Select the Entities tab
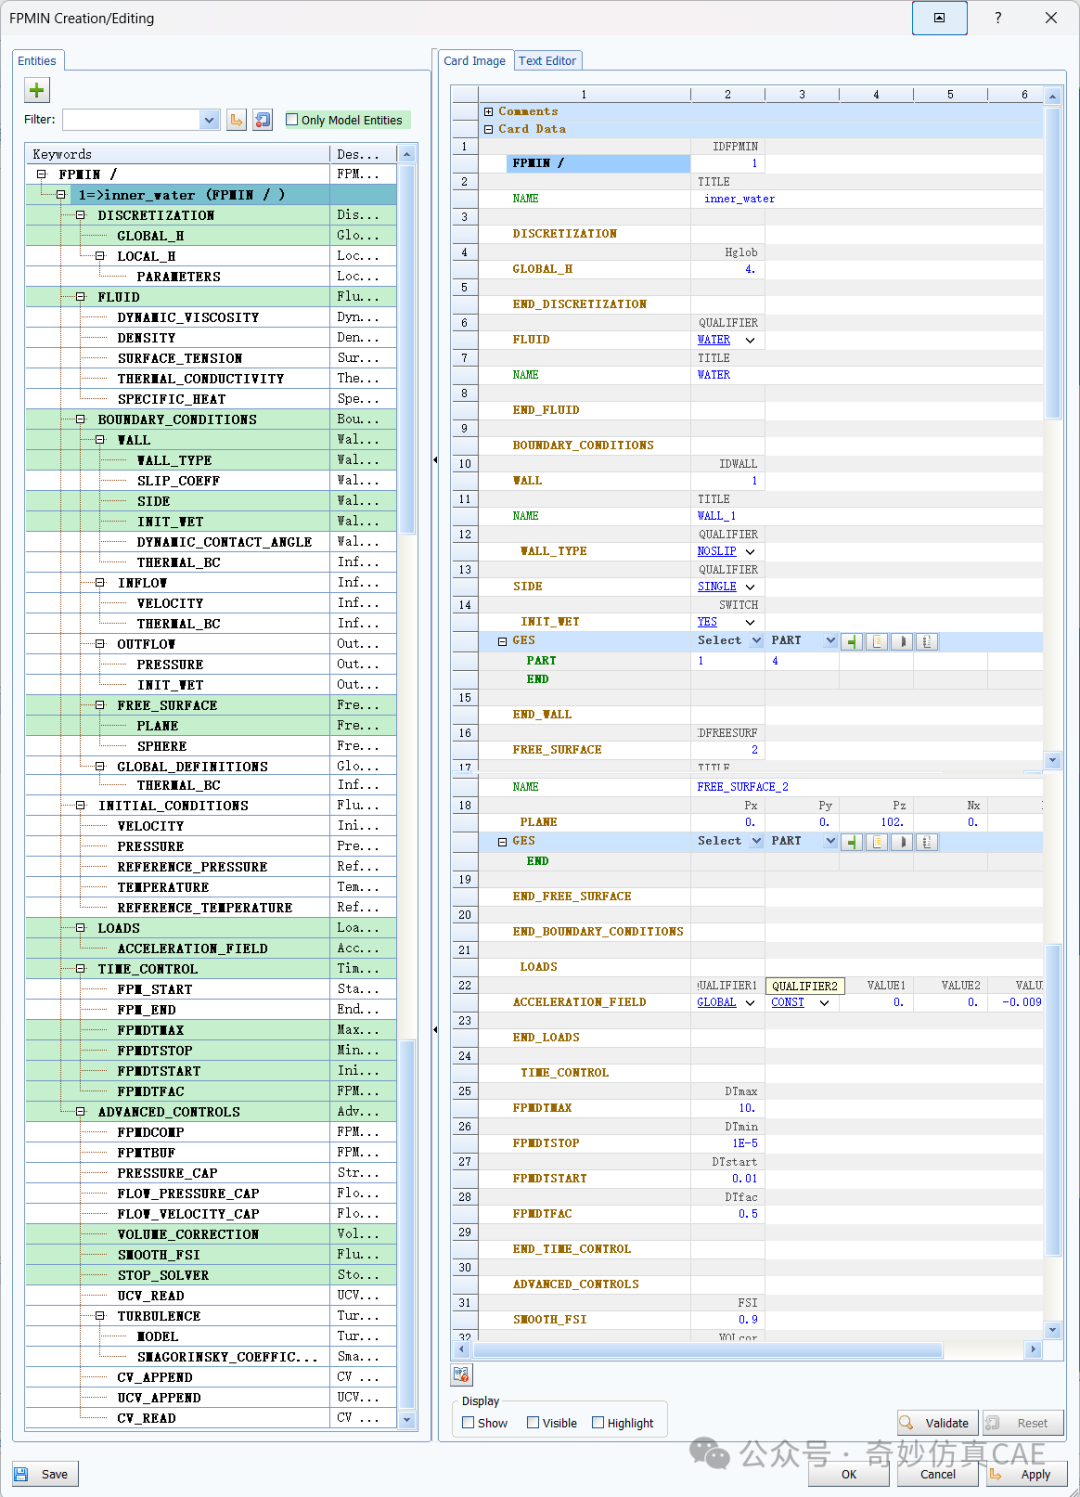The height and width of the screenshot is (1497, 1080). [37, 61]
